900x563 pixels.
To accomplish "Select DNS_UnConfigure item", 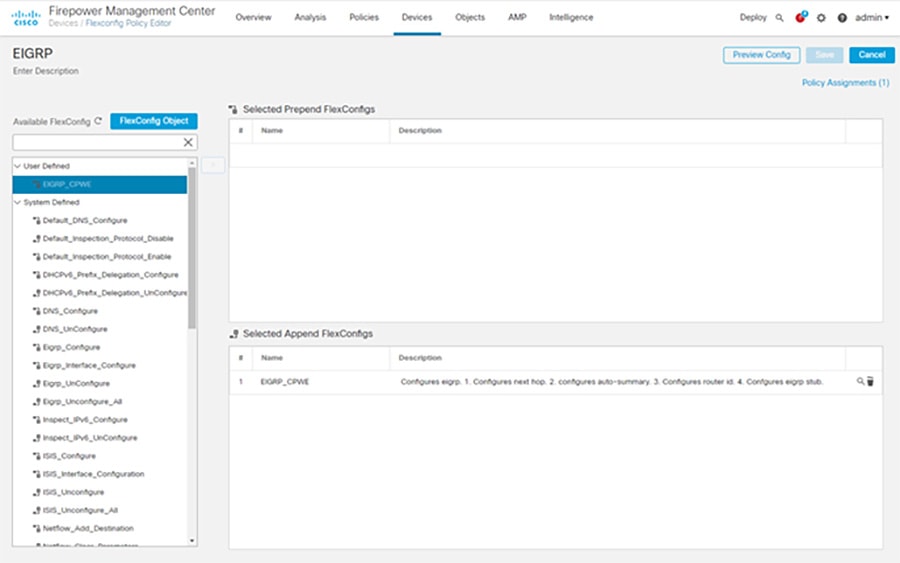I will tap(75, 329).
